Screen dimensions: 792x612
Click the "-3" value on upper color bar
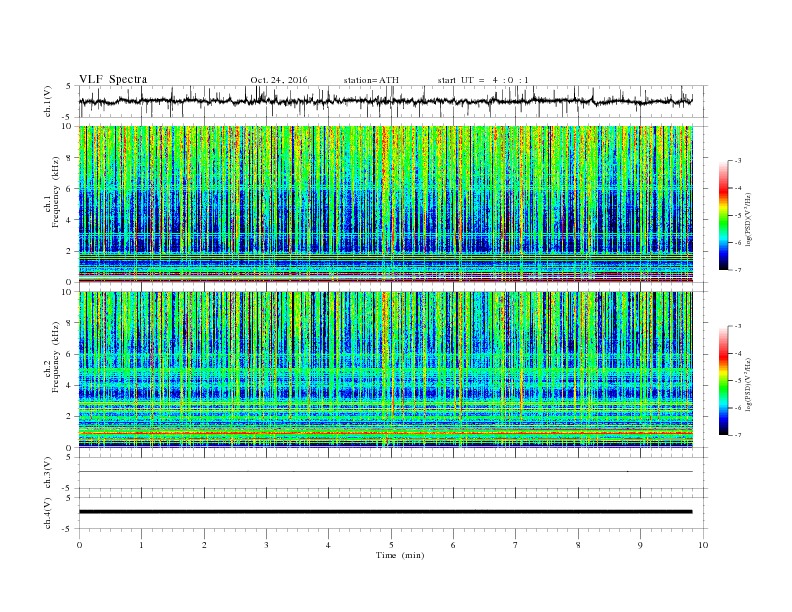click(737, 161)
